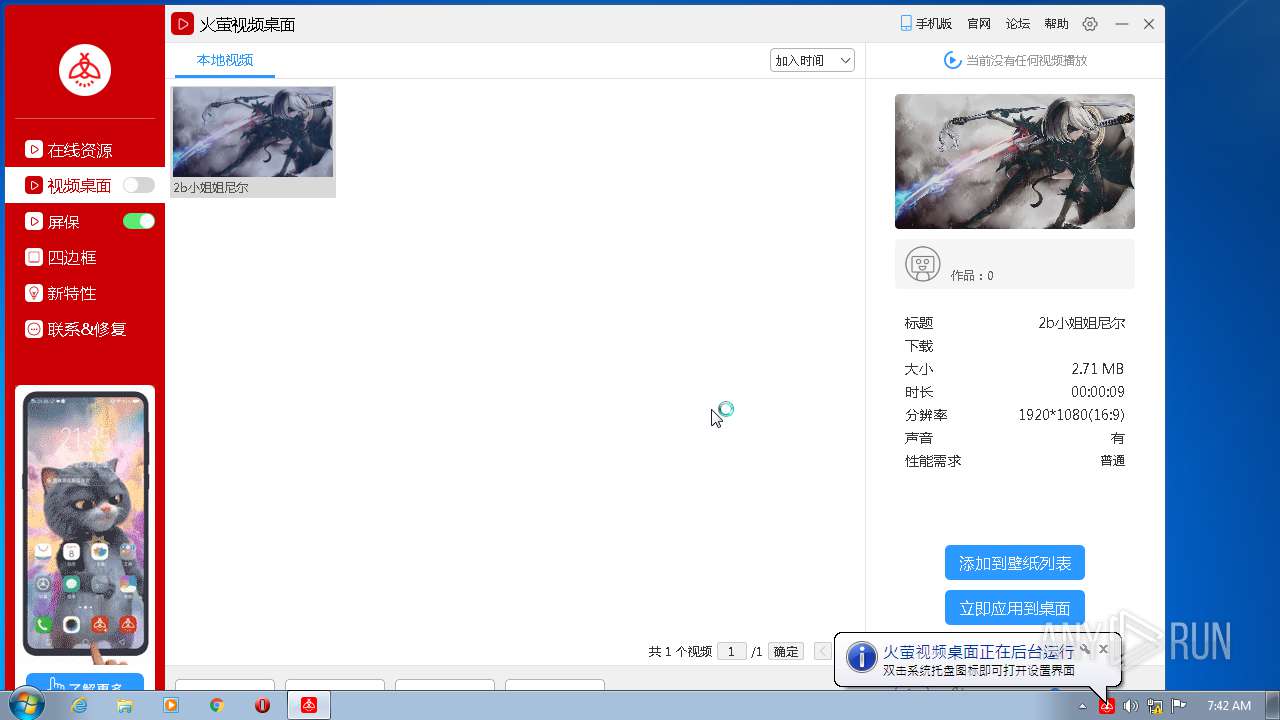Click 立即应用到桌面 button
The height and width of the screenshot is (720, 1280).
[x=1015, y=608]
